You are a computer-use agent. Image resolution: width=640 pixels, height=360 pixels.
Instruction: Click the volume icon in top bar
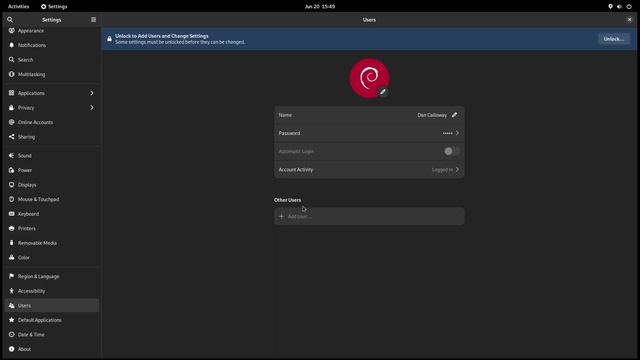point(619,7)
